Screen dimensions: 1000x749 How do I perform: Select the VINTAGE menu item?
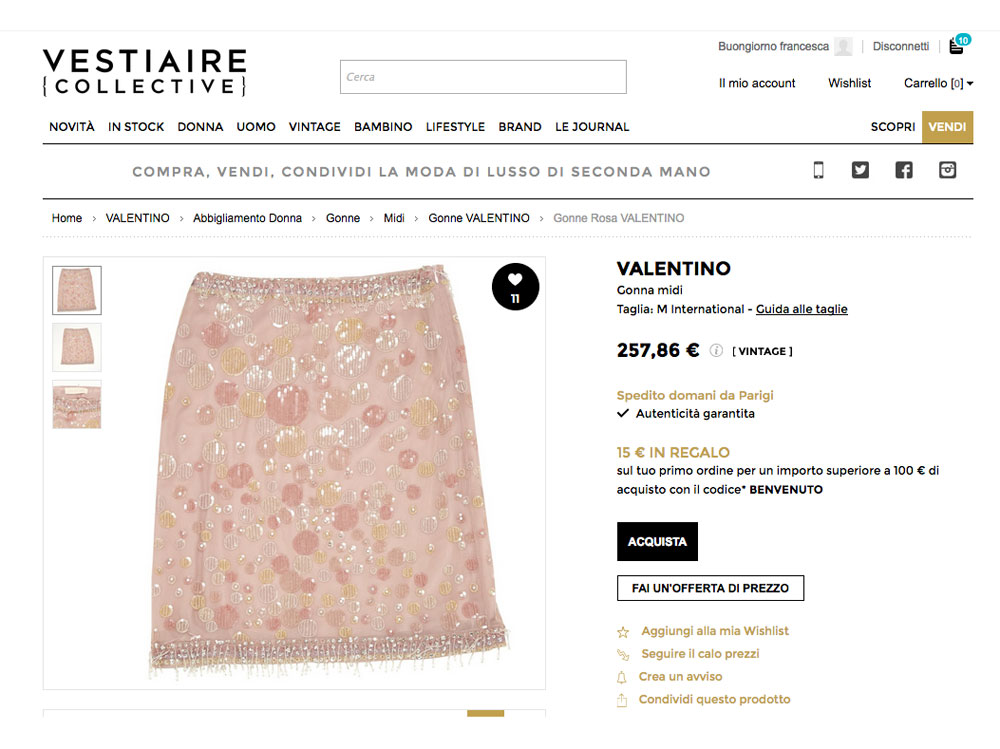315,127
